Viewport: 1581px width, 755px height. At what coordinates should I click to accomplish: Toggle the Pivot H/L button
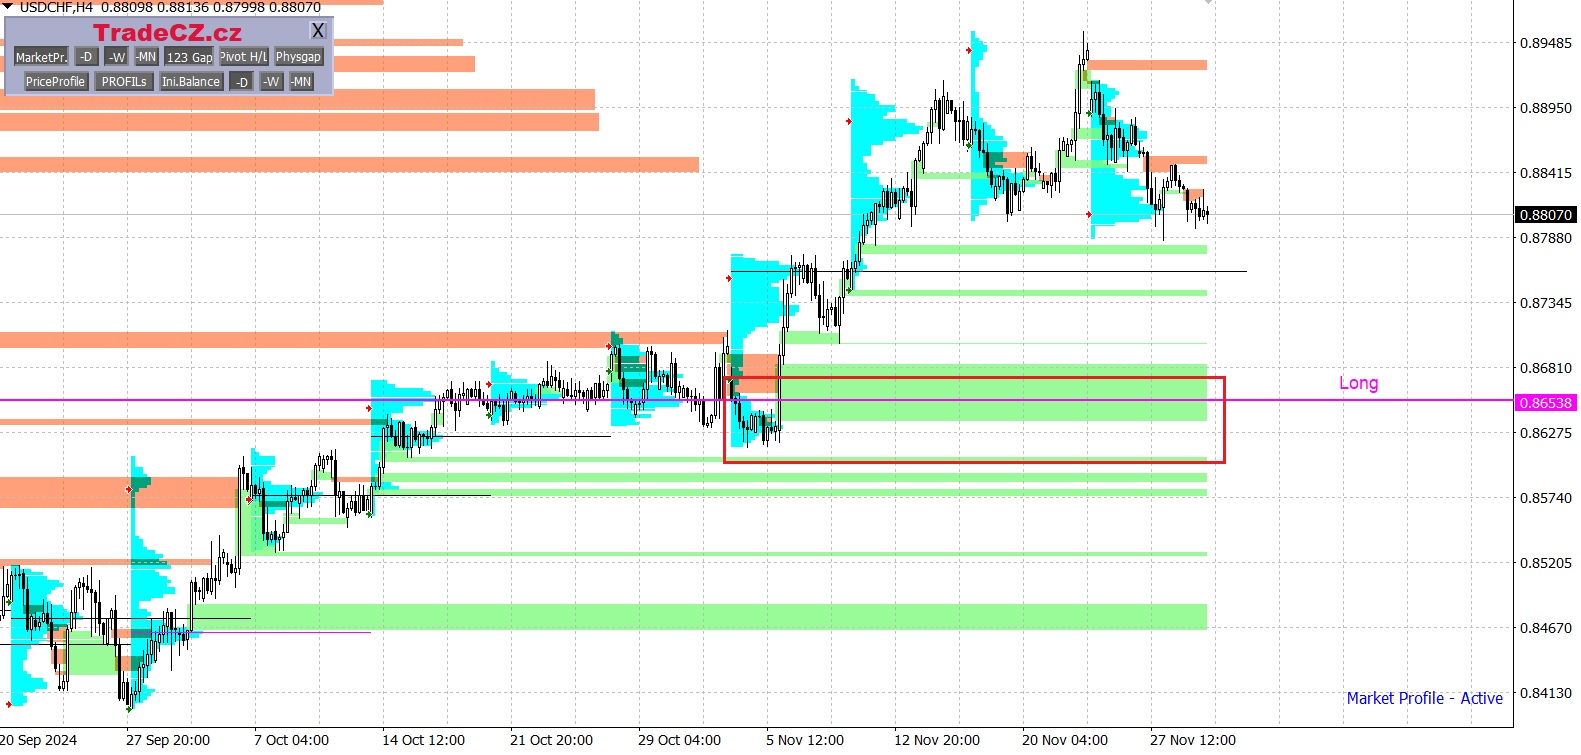point(244,57)
